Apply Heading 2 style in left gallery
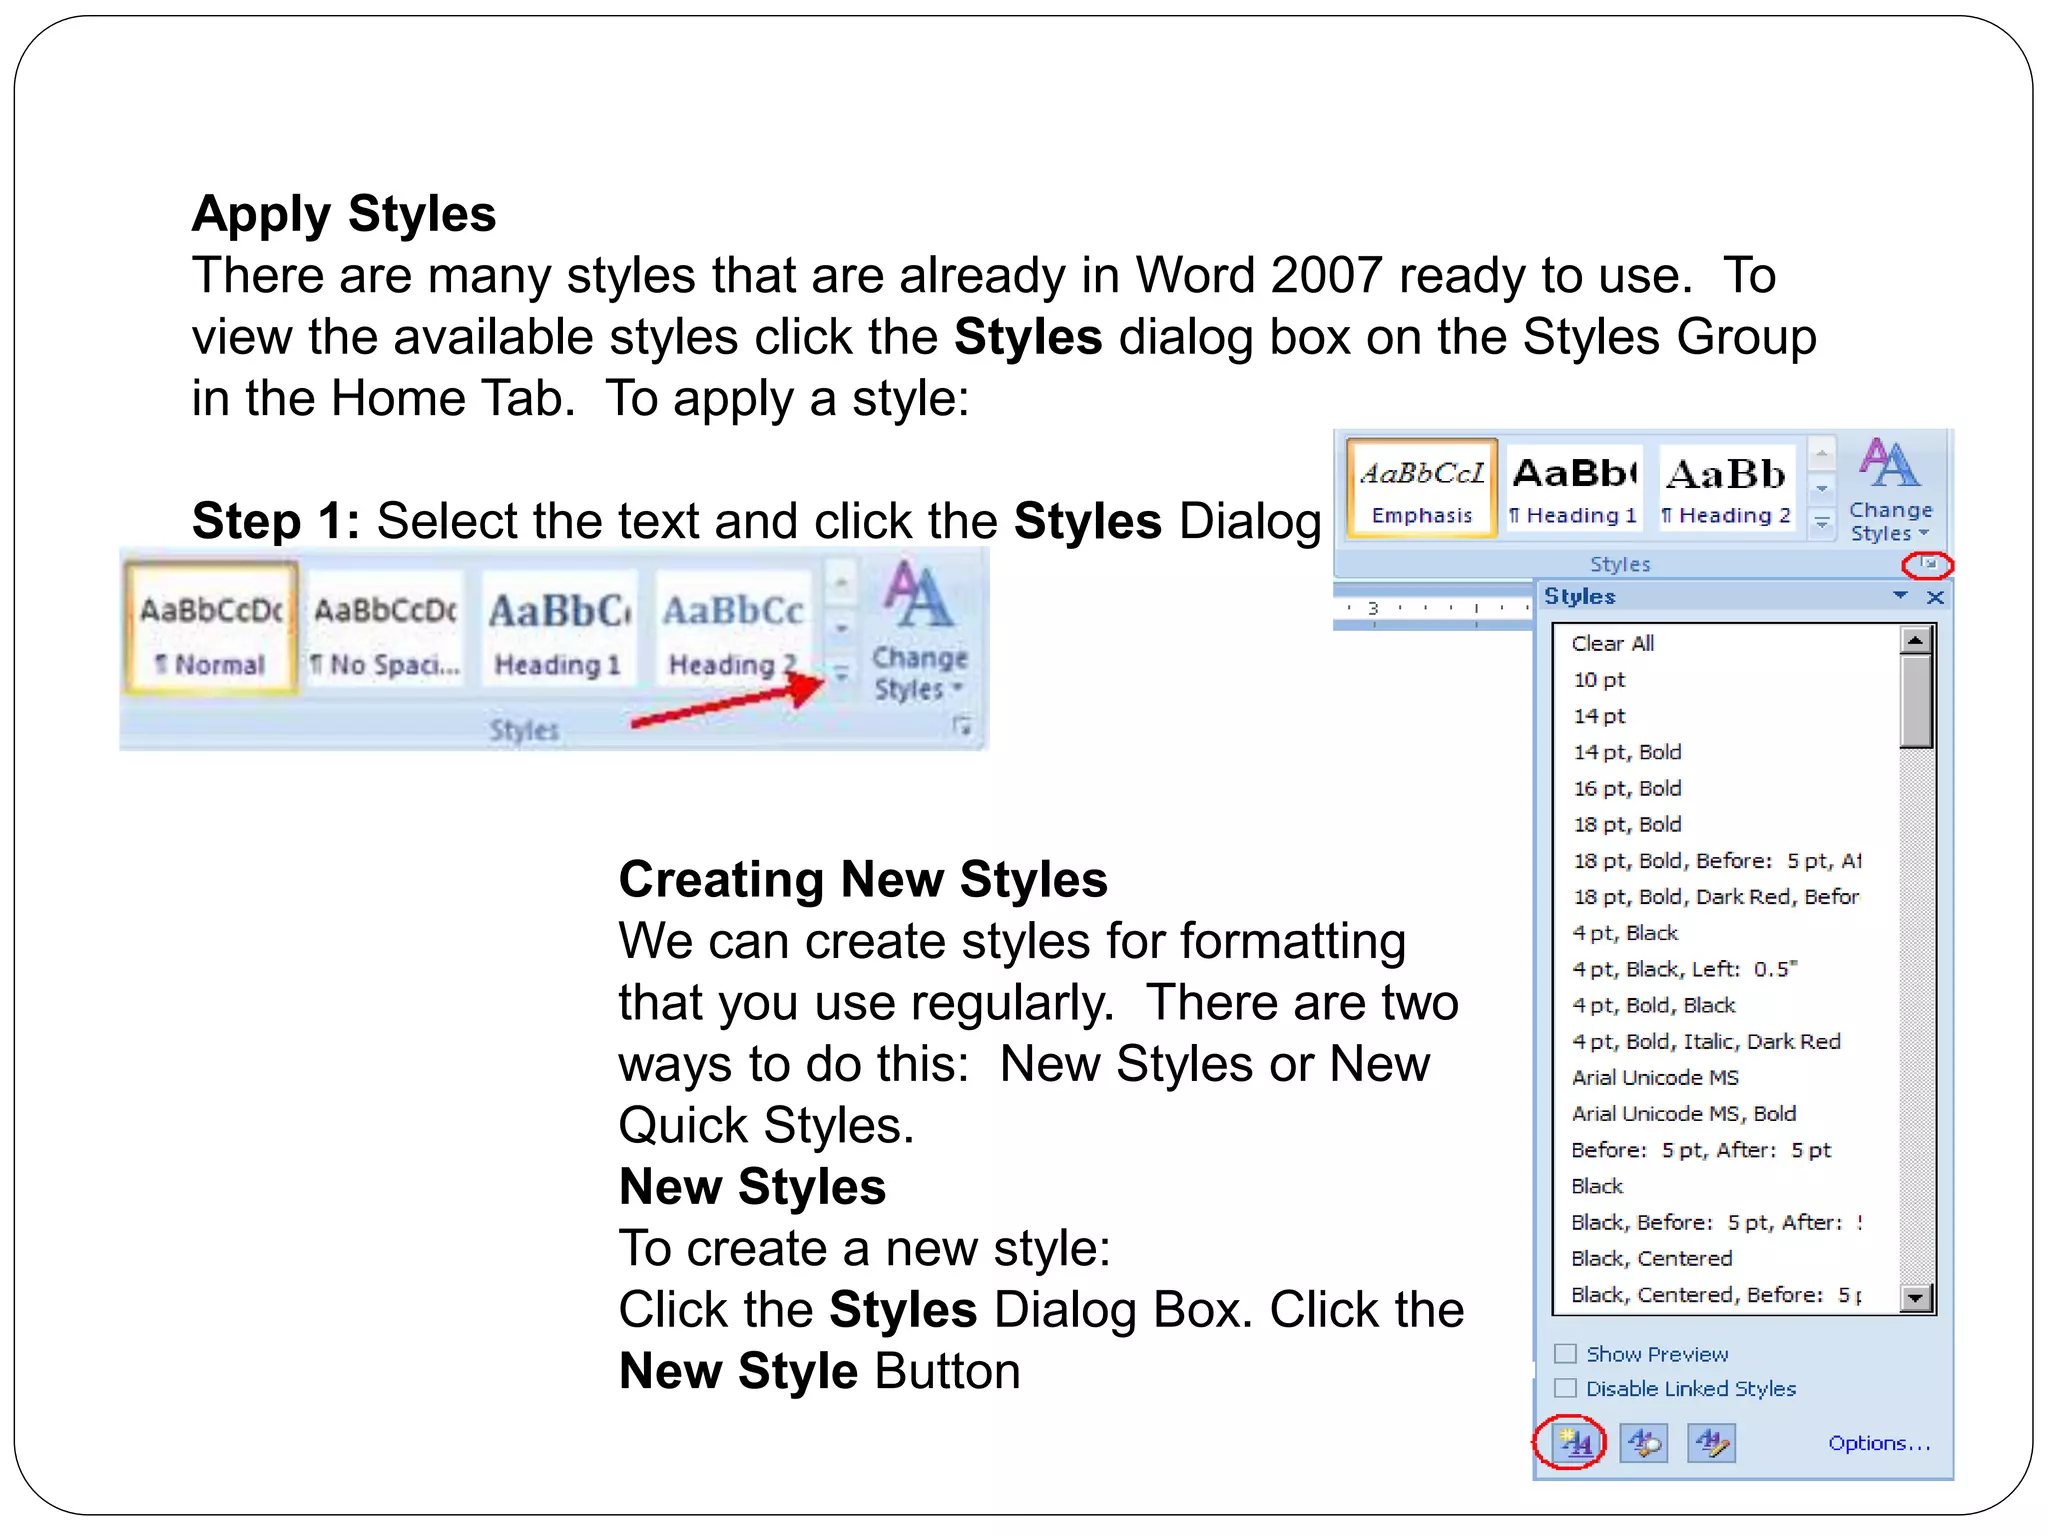2048x1536 pixels. [733, 628]
